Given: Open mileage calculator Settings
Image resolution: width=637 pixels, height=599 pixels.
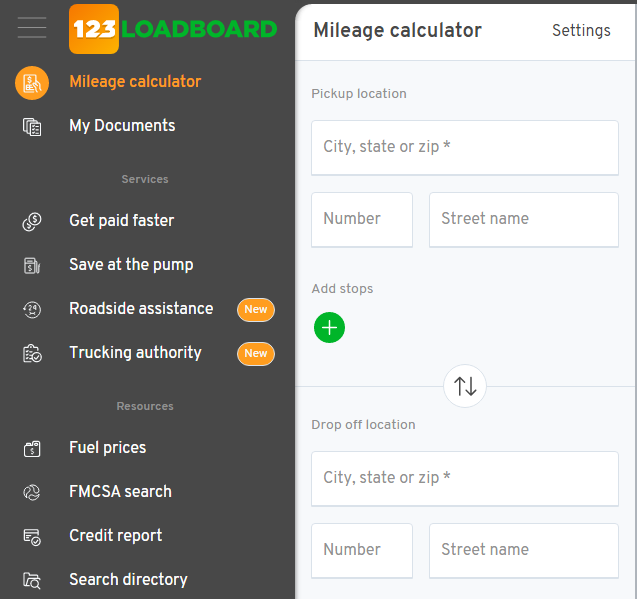Looking at the screenshot, I should click(x=581, y=31).
